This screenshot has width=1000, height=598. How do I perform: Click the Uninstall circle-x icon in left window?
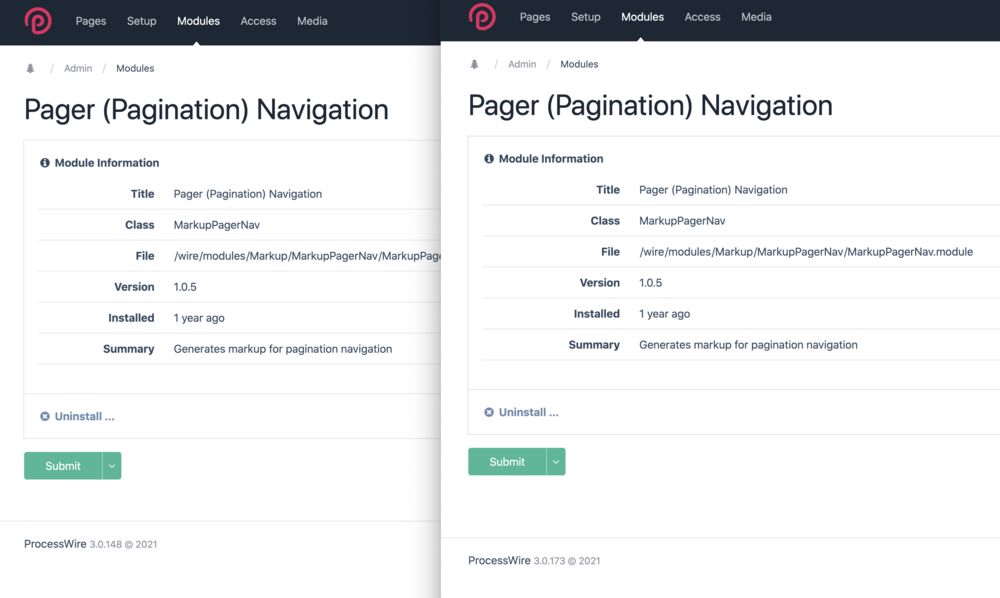tap(45, 417)
